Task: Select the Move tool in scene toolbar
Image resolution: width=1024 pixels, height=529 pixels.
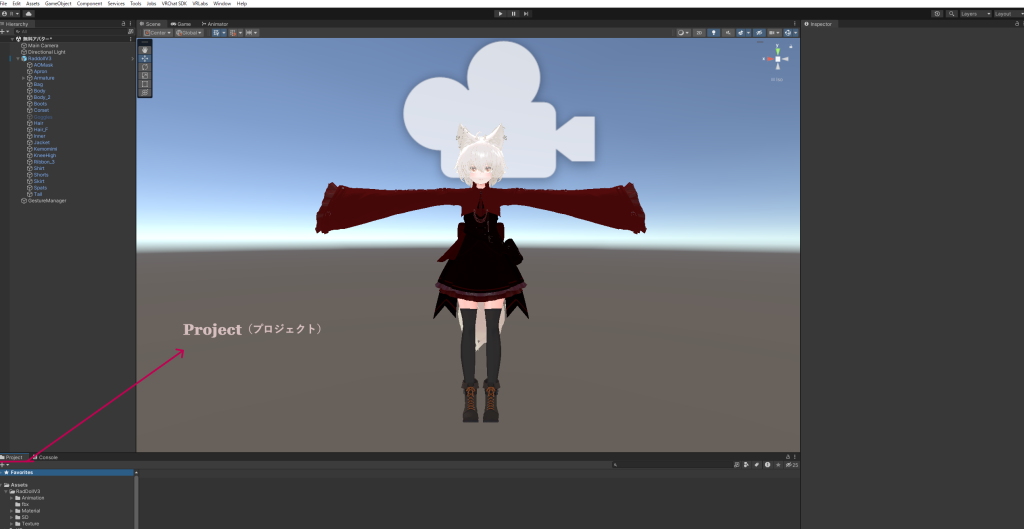Action: click(145, 59)
